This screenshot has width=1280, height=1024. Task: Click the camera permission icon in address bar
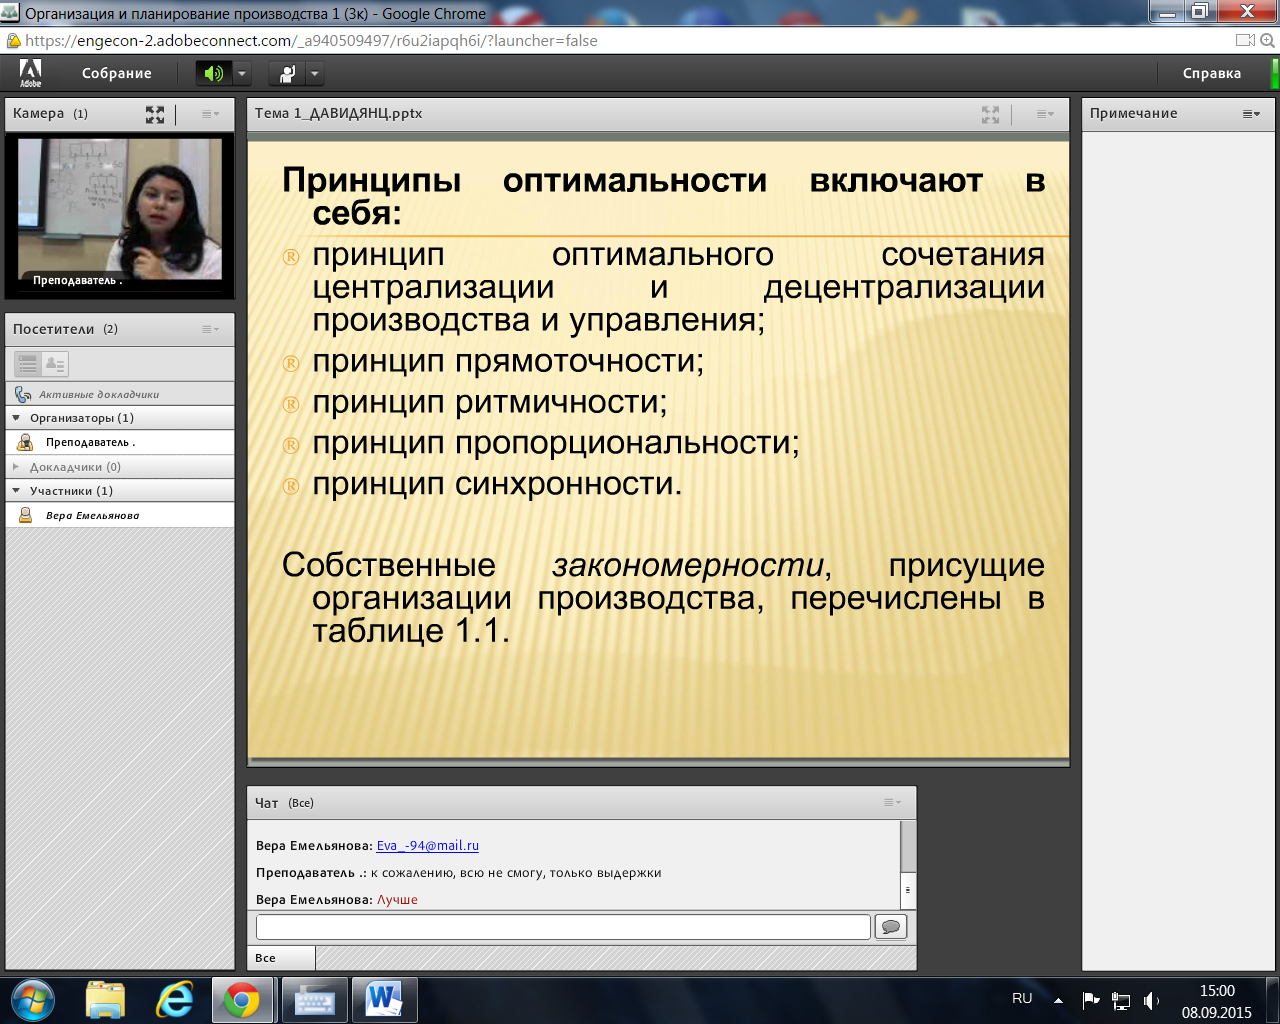1245,41
